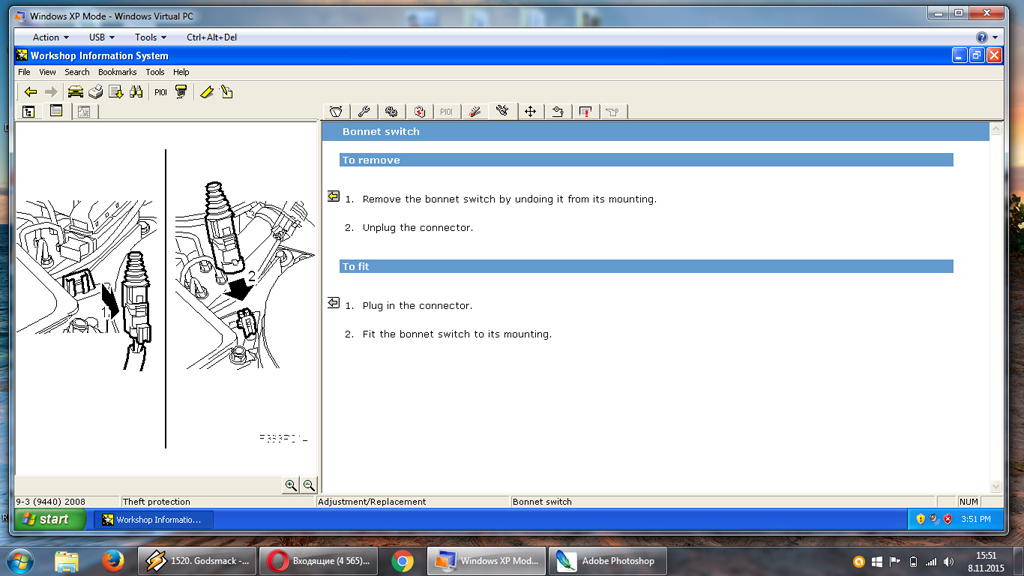Open the Action dropdown in Virtual PC
Image resolution: width=1024 pixels, height=576 pixels.
(x=50, y=37)
